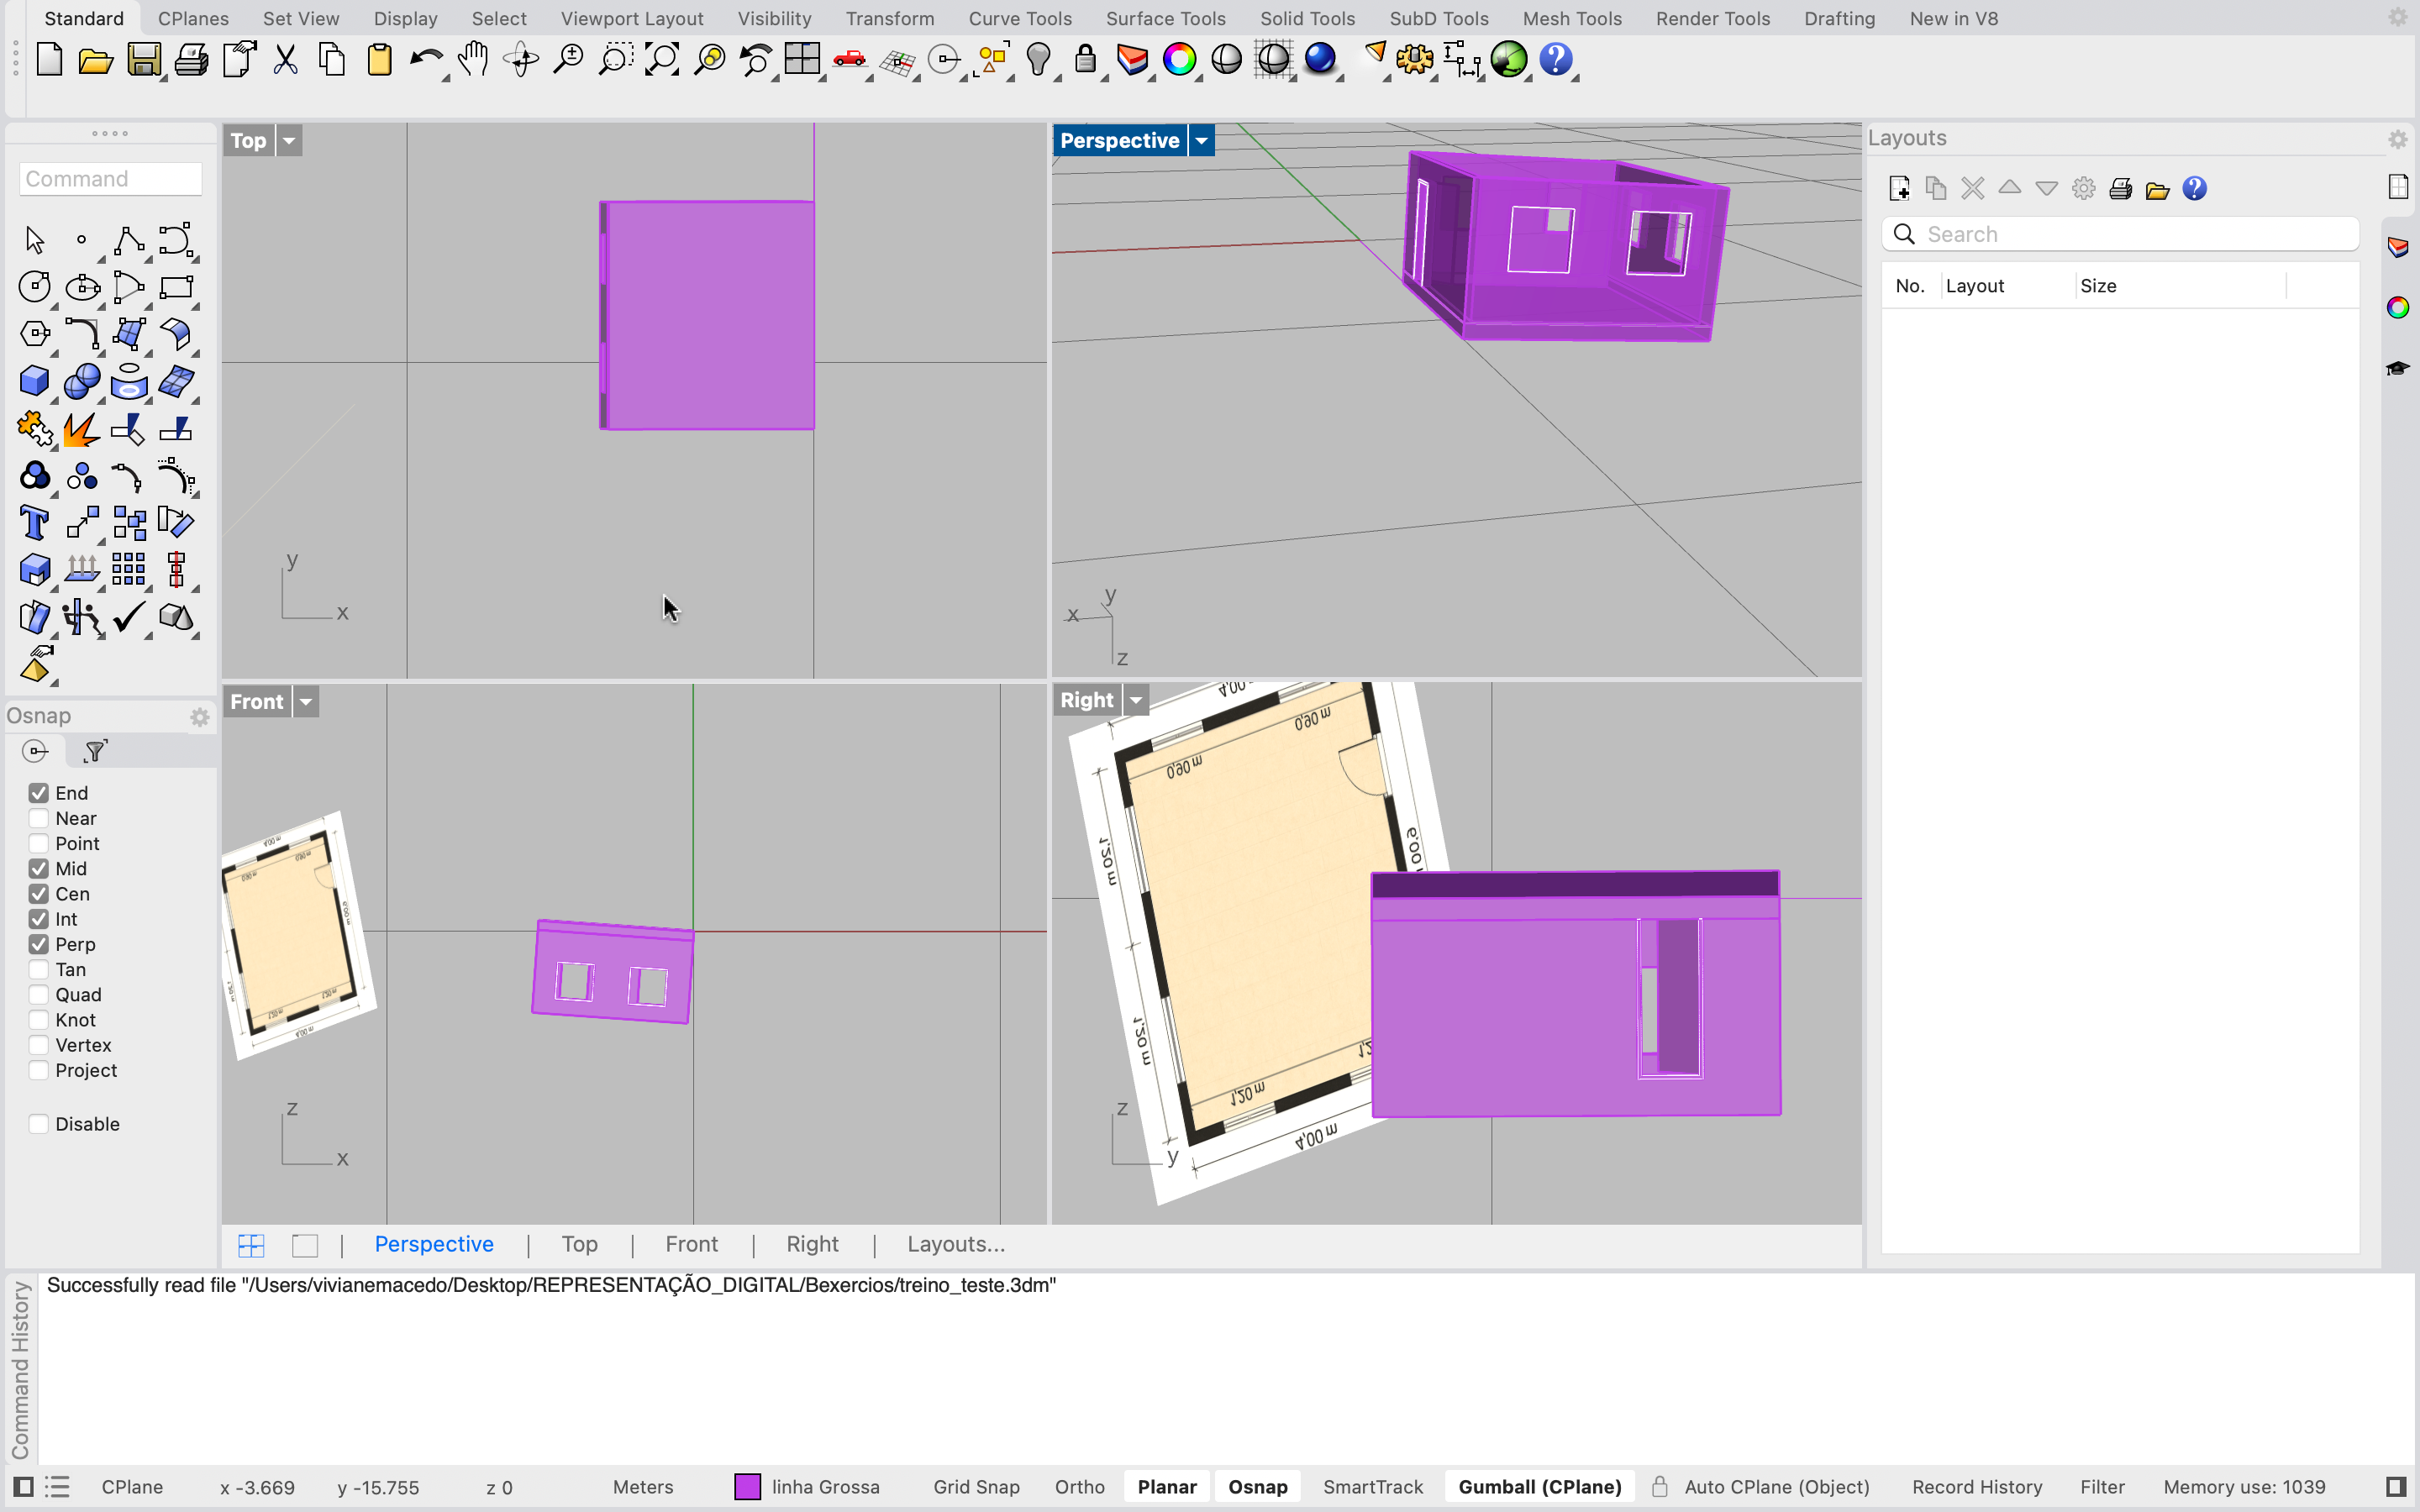Click the Save file icon
This screenshot has height=1512, width=2420.
tap(143, 60)
